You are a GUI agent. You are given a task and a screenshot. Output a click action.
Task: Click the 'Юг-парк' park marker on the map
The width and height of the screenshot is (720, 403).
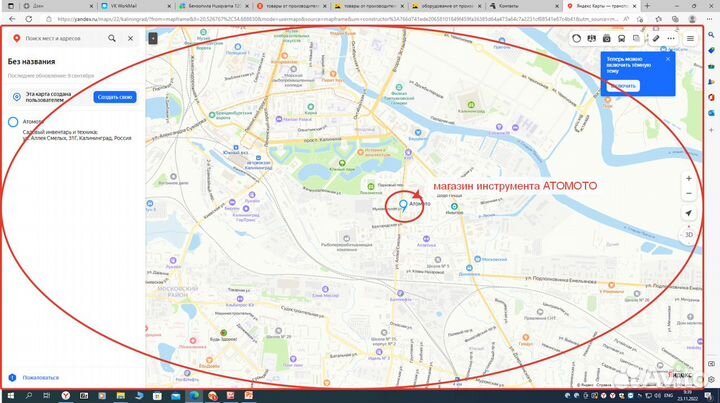pos(342,163)
